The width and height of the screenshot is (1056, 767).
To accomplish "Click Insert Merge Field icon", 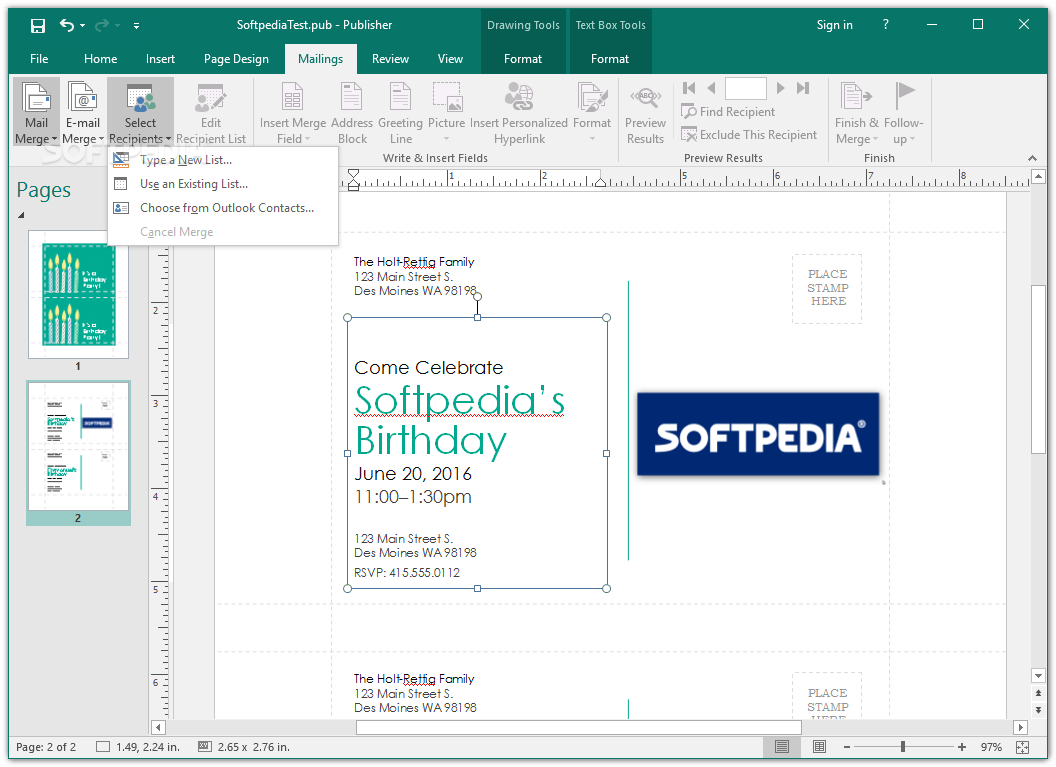I will coord(292,98).
